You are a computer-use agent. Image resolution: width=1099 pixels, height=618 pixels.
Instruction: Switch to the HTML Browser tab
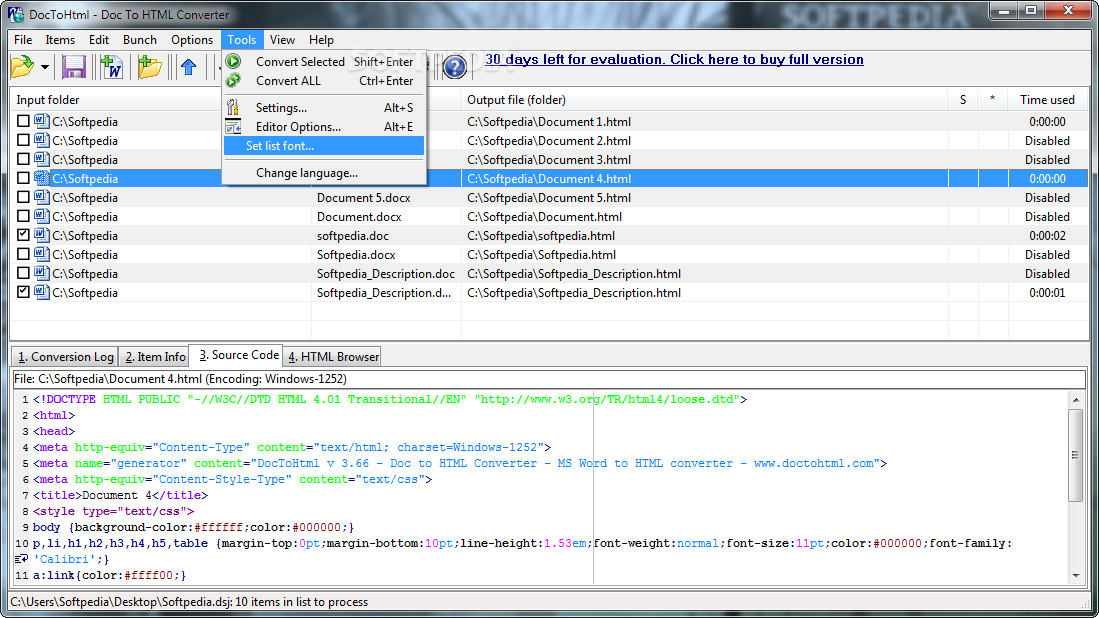(334, 357)
